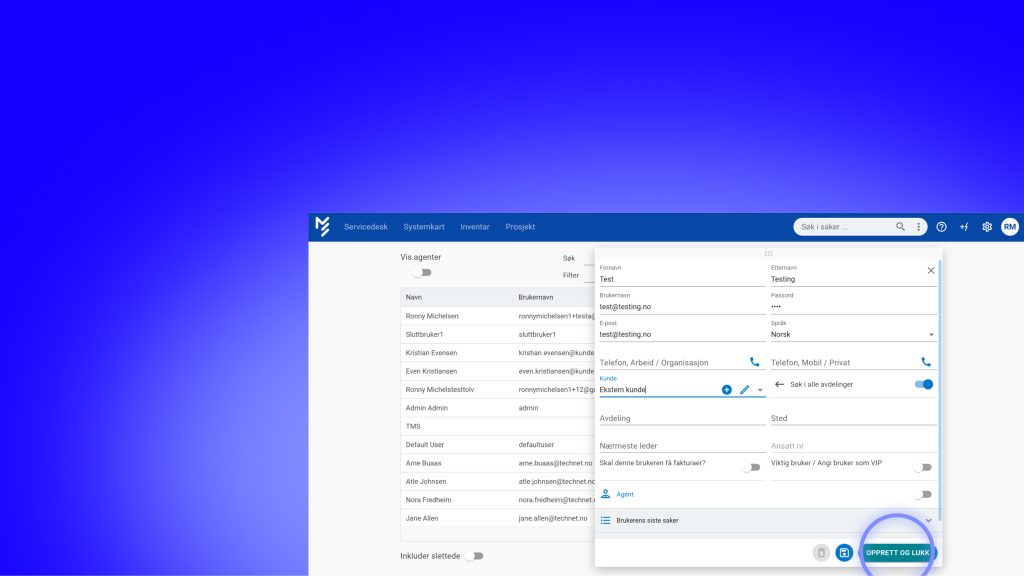
Task: Enable the Agent toggle switch
Action: 922,494
